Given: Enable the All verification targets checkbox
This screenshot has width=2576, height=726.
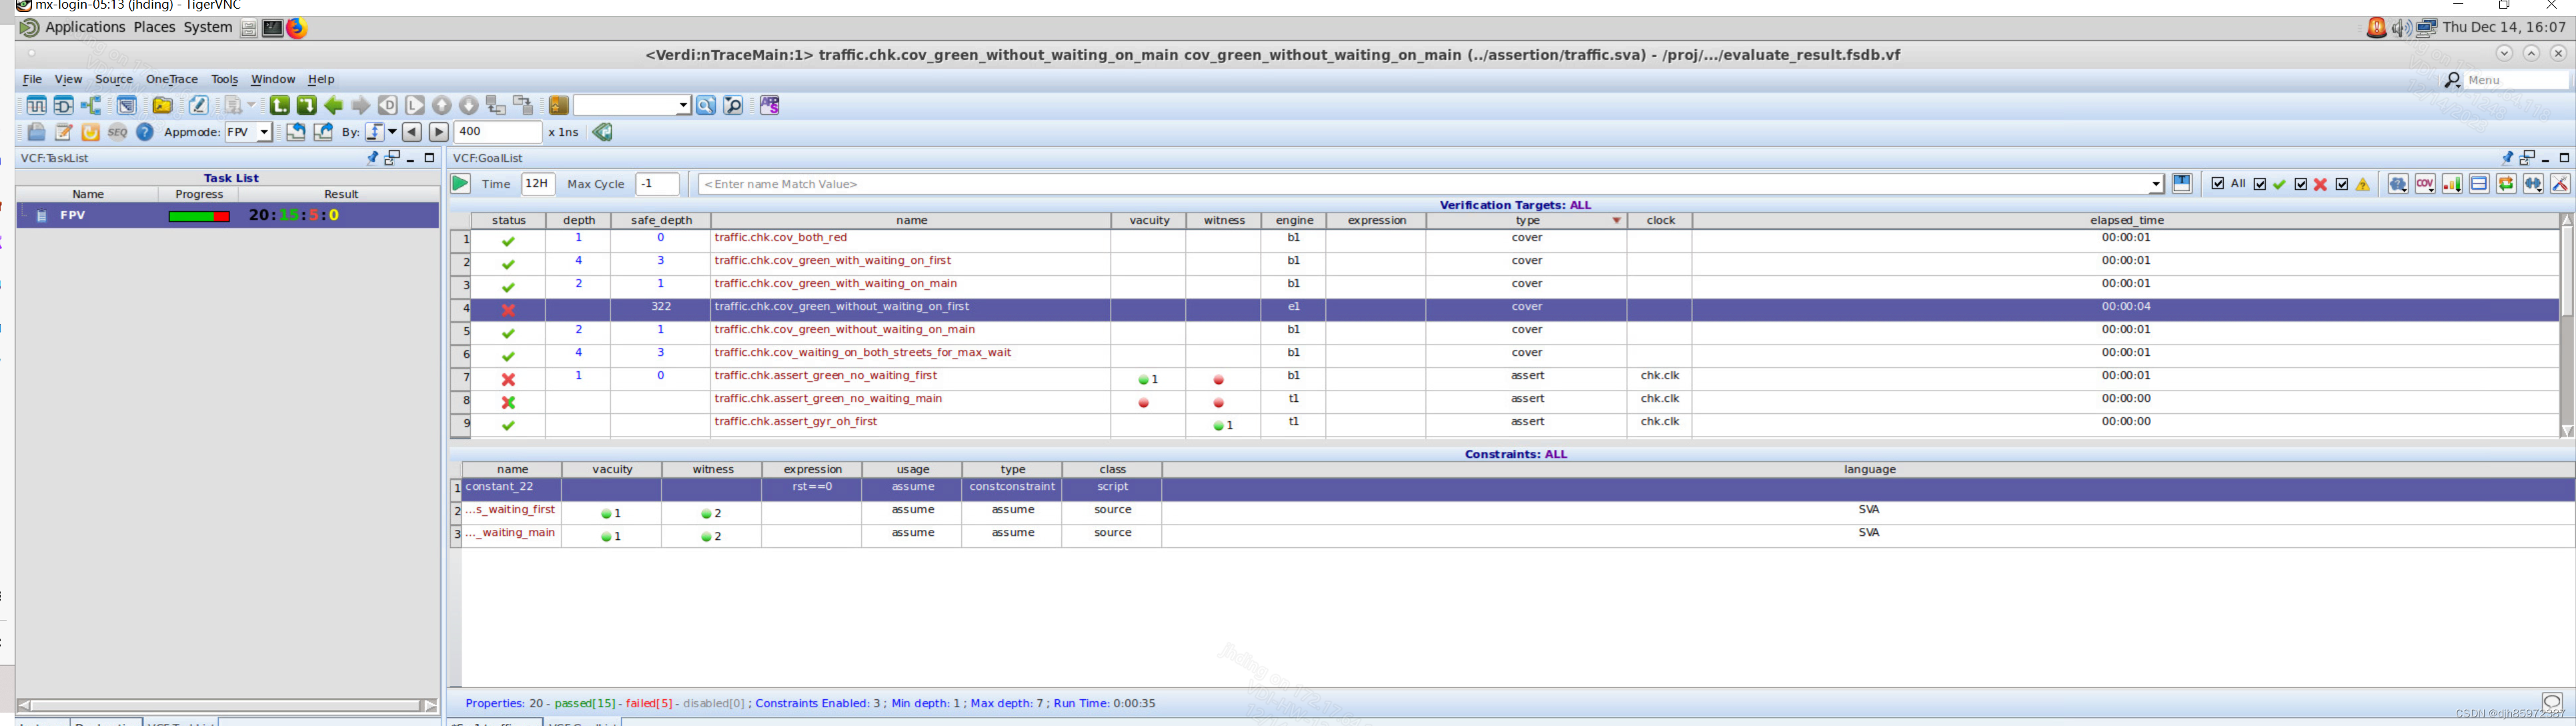Looking at the screenshot, I should [x=2218, y=184].
